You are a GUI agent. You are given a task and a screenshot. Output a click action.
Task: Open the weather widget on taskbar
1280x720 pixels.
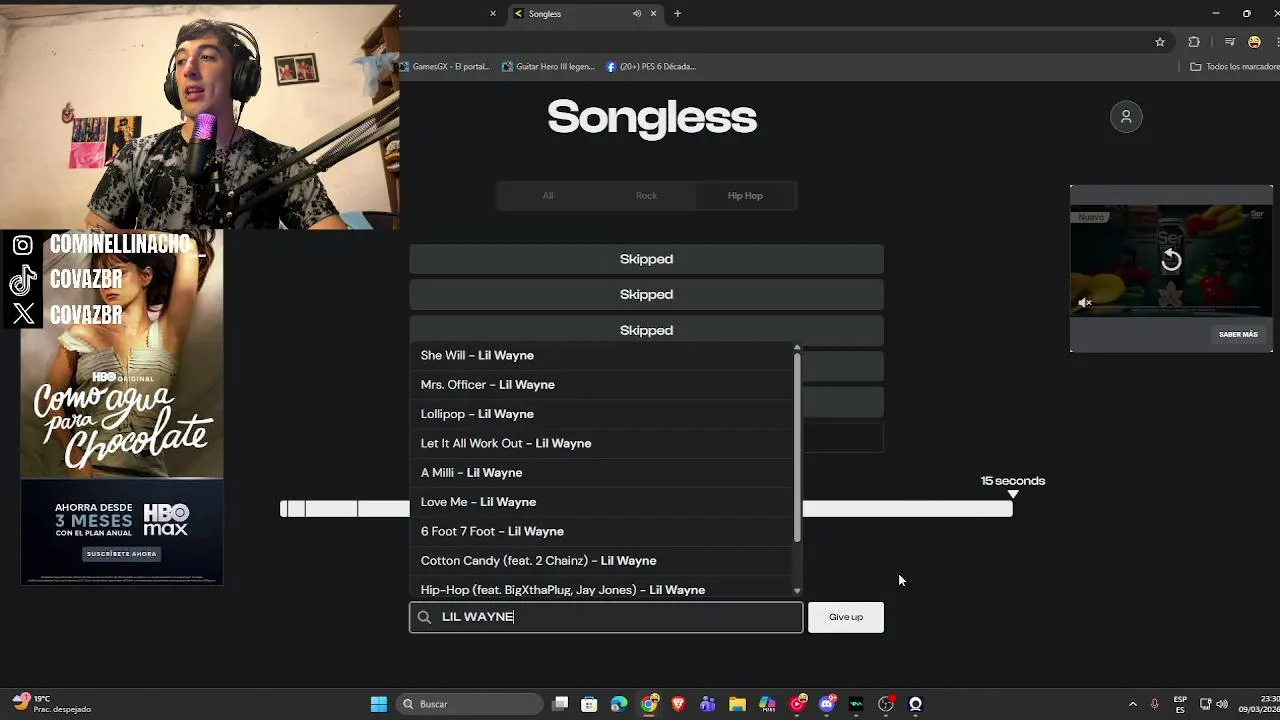pyautogui.click(x=52, y=704)
